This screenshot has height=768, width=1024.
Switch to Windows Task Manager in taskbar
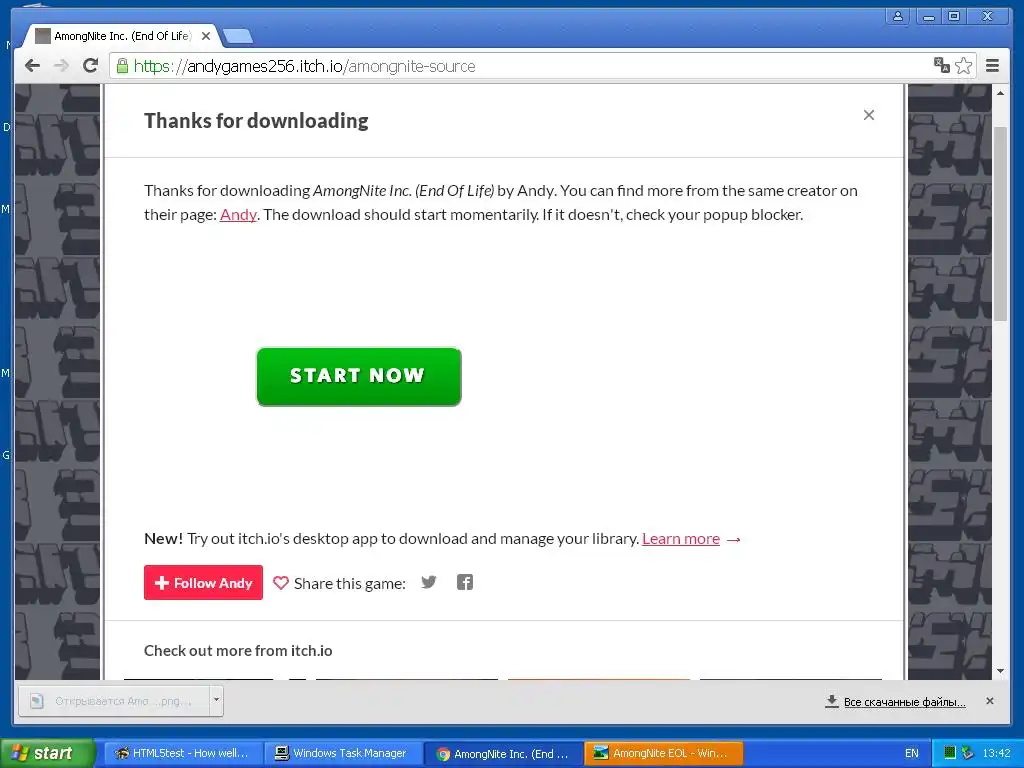344,754
